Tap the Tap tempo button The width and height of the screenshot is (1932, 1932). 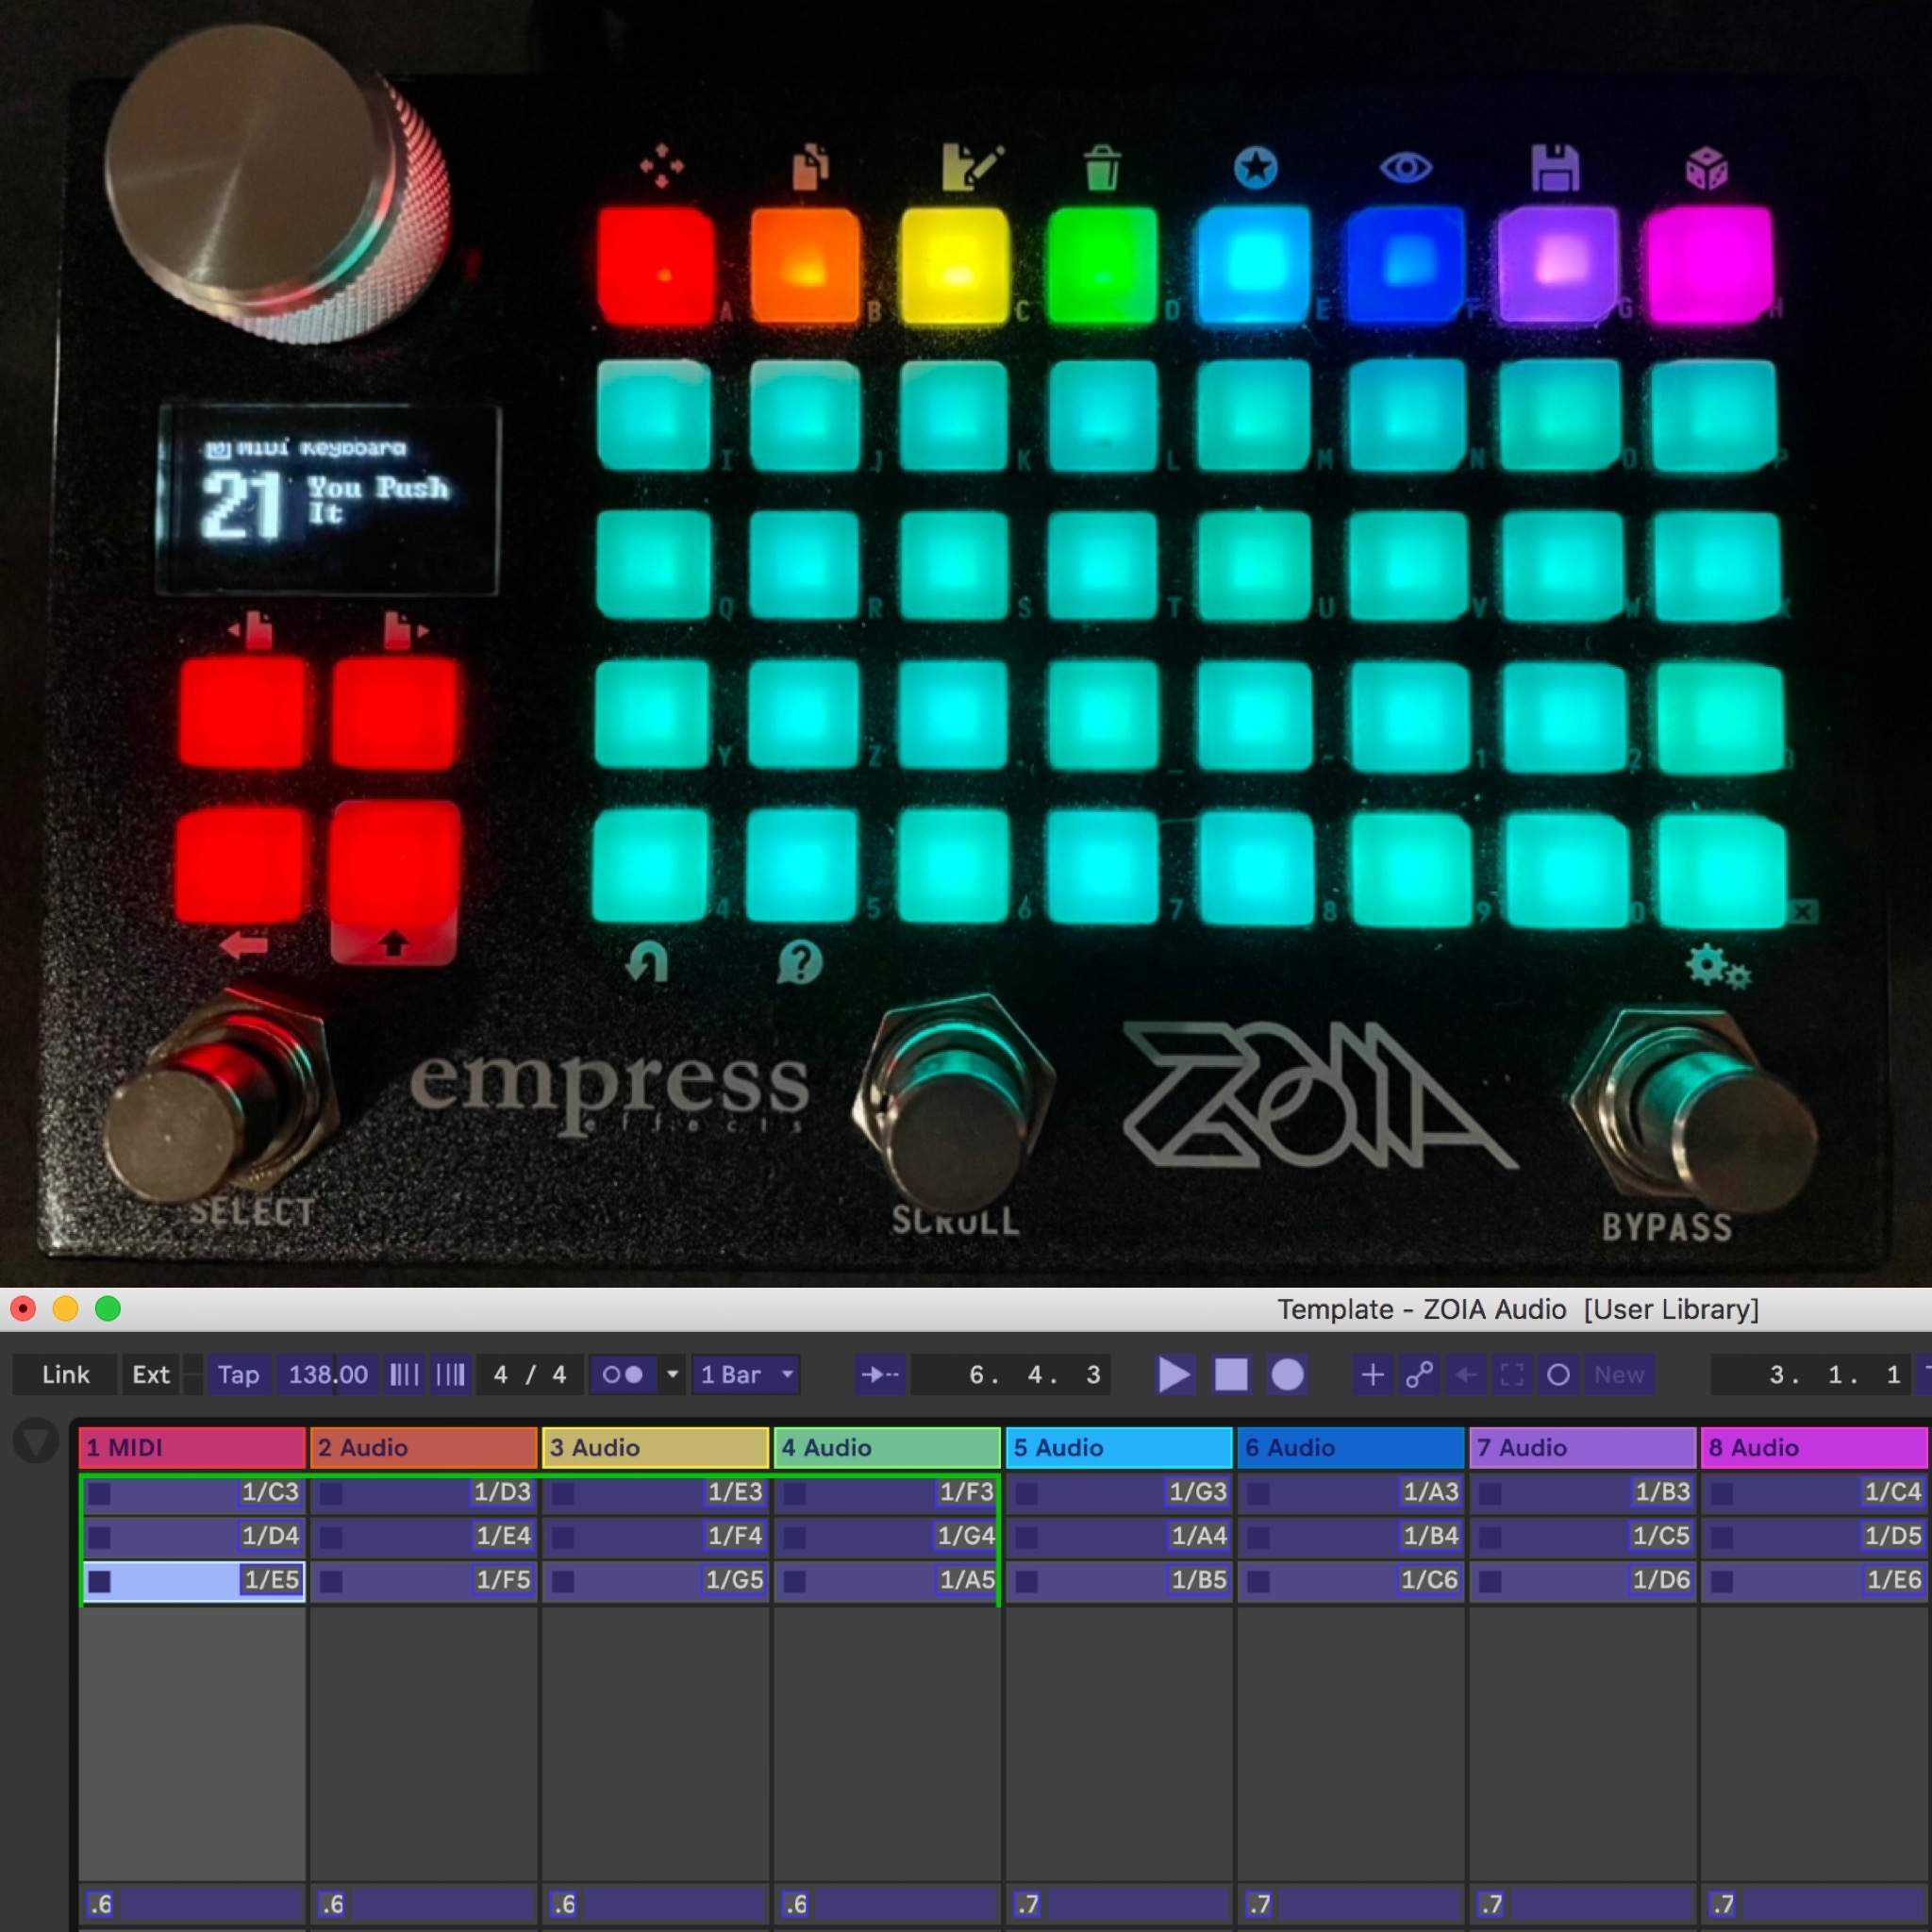click(x=238, y=1374)
